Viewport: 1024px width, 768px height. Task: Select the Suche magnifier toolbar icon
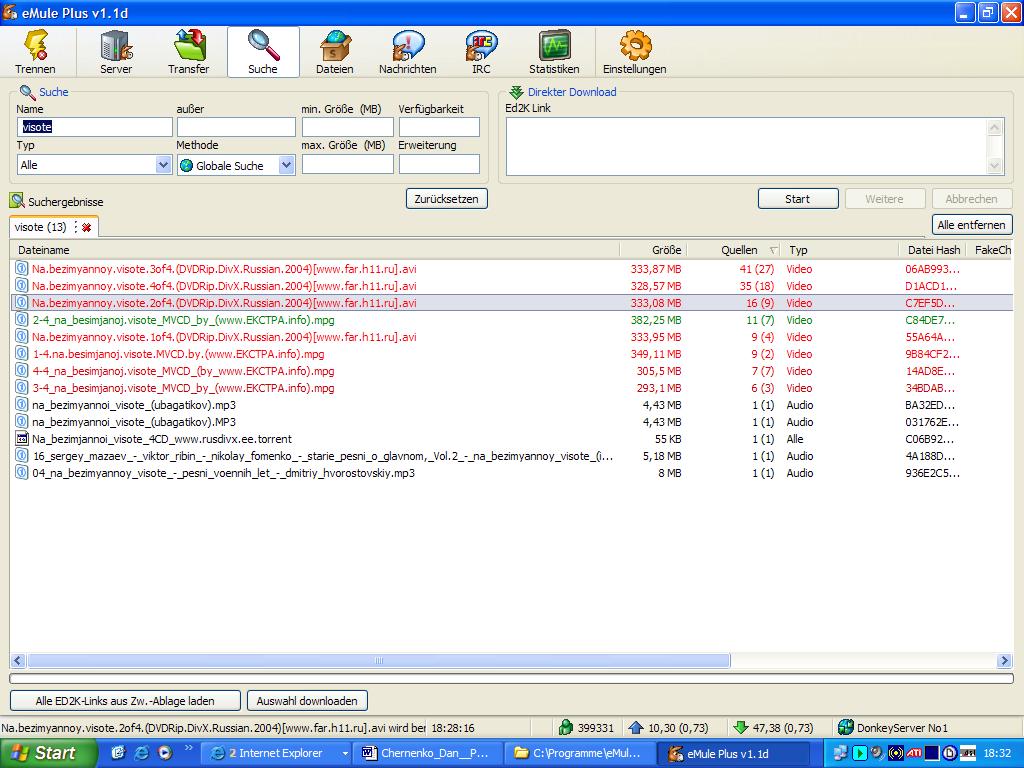[x=263, y=52]
